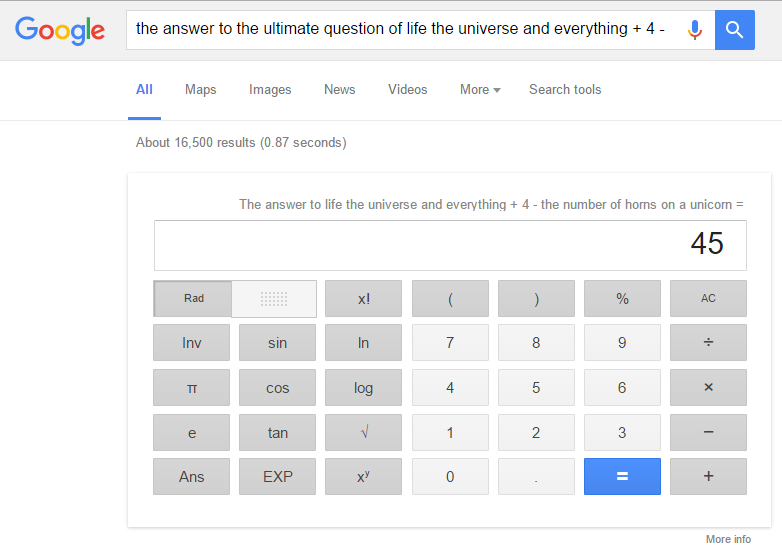Toggle the Inv inverse functions key
Image resolution: width=782 pixels, height=551 pixels.
pos(191,343)
